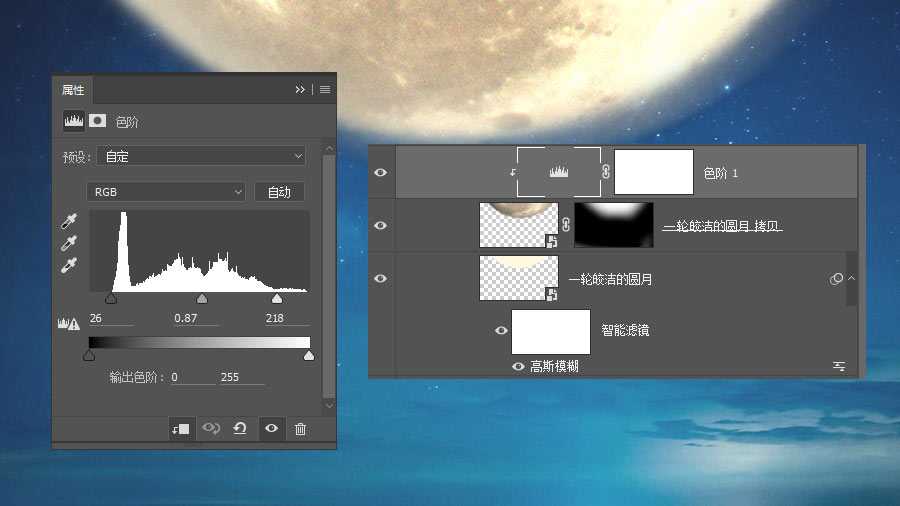This screenshot has width=900, height=506.
Task: Select the 色阶 1 layer mask thumbnail
Action: 653,172
